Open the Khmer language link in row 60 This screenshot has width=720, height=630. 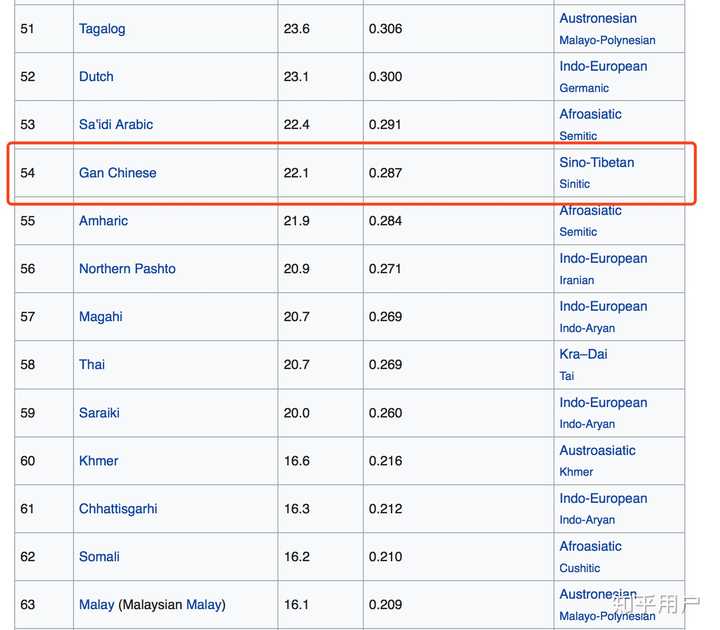pyautogui.click(x=98, y=461)
